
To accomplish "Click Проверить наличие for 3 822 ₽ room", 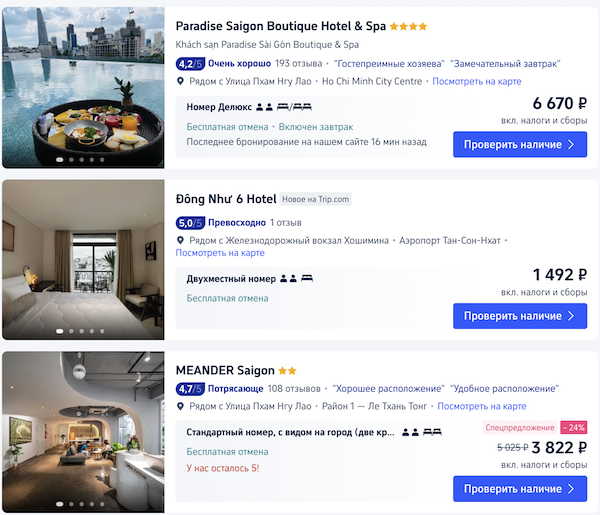I will click(520, 489).
